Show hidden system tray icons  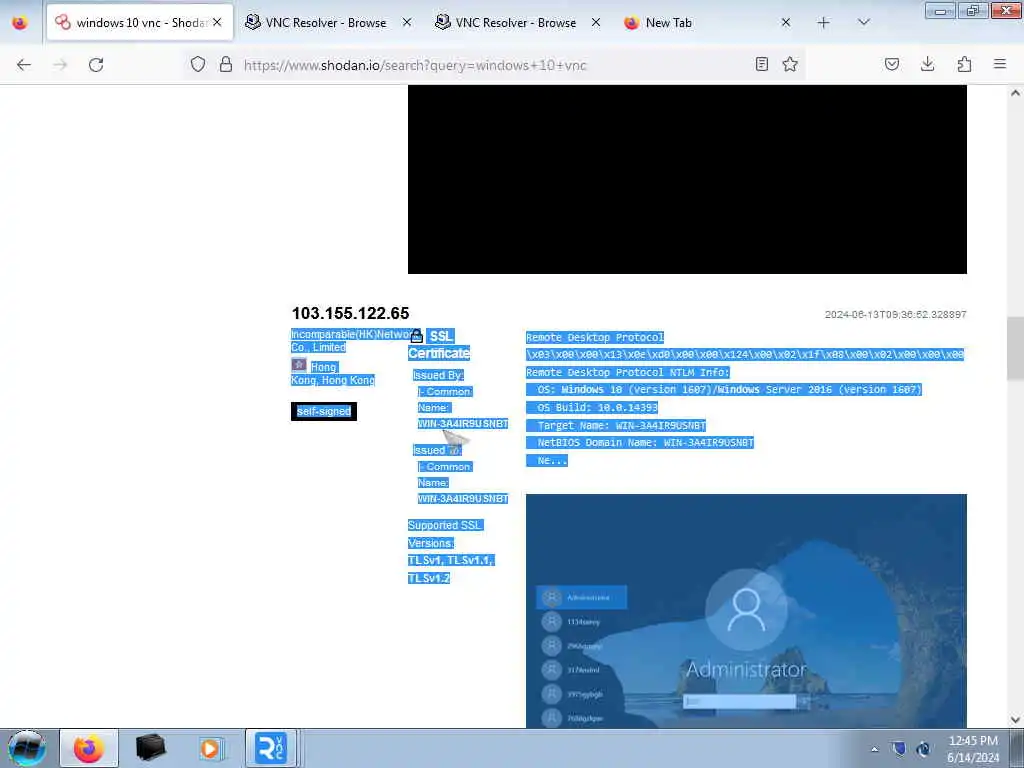click(874, 749)
